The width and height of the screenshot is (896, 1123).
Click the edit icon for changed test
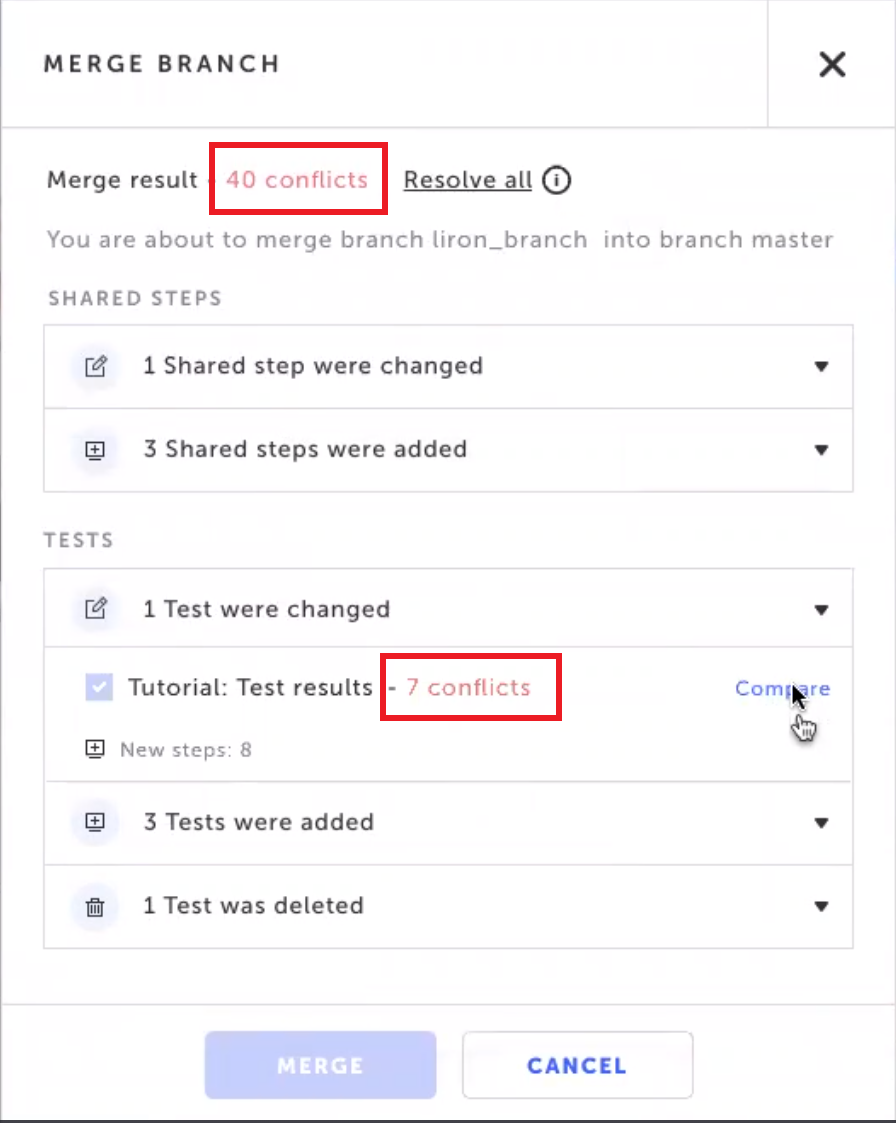click(x=95, y=609)
